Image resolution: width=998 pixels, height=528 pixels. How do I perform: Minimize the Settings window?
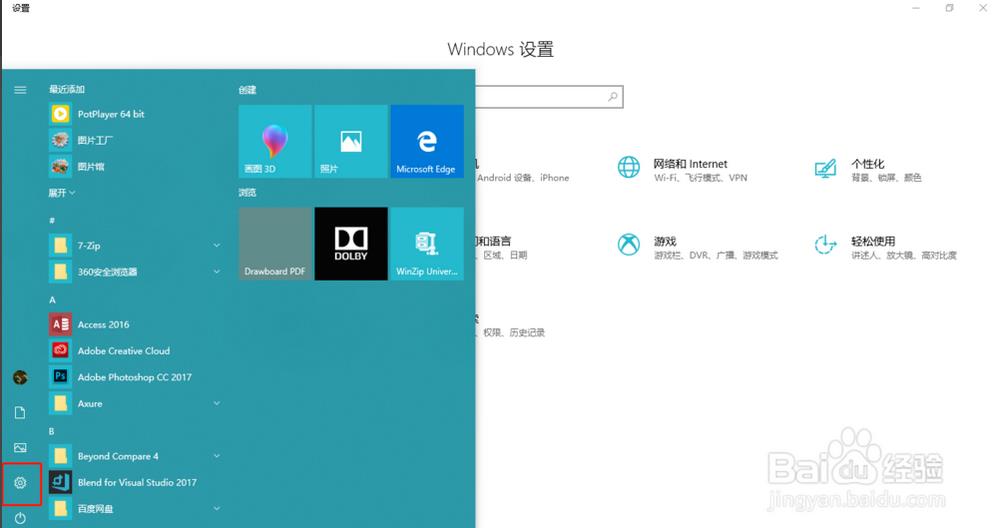tap(916, 8)
